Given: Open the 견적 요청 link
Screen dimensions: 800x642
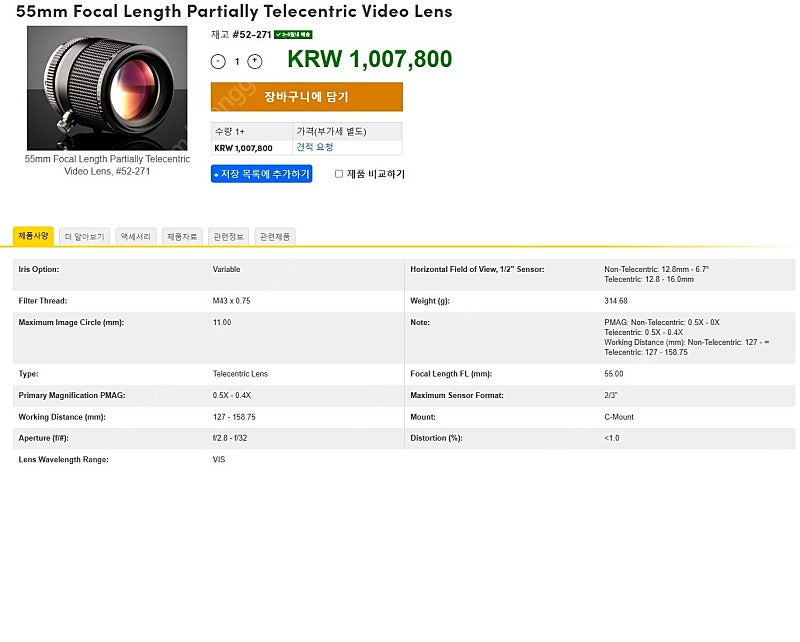Looking at the screenshot, I should pos(314,147).
